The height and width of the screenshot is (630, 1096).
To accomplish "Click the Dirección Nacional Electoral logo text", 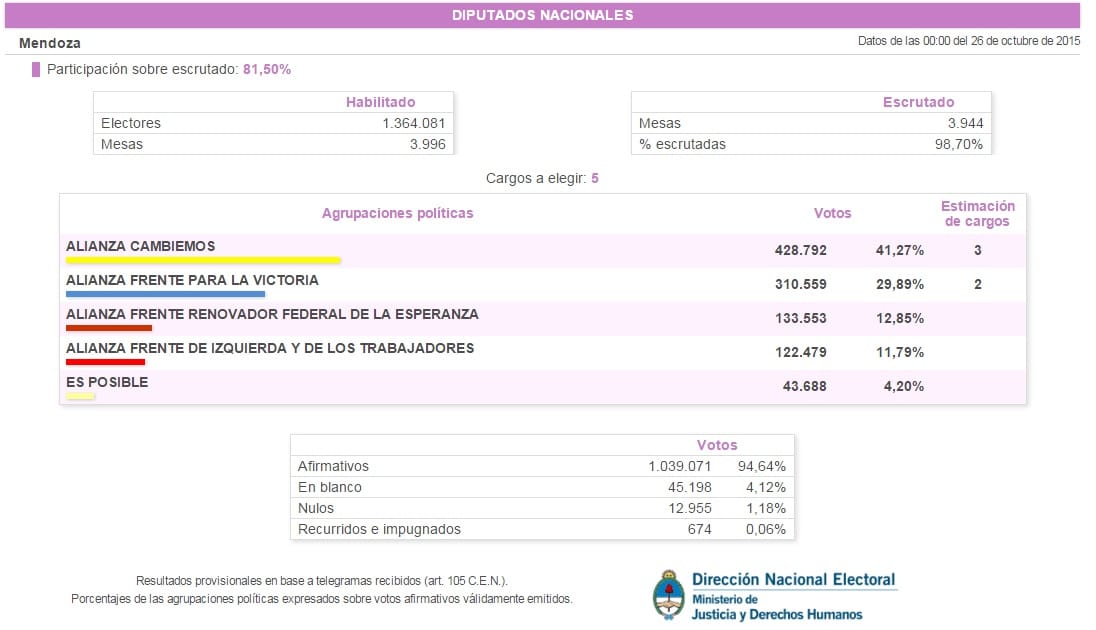I will point(793,579).
